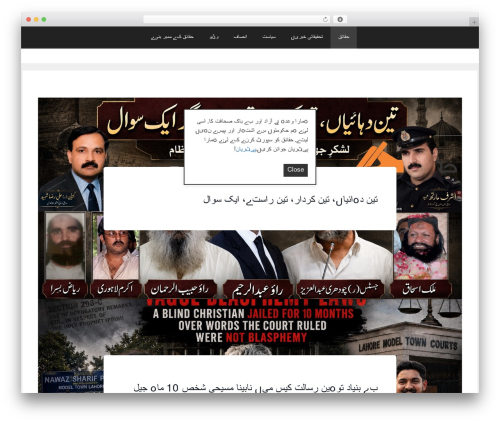
Task: Open the حقائق کے ممبر بنیں menu link
Action: pyautogui.click(x=172, y=37)
